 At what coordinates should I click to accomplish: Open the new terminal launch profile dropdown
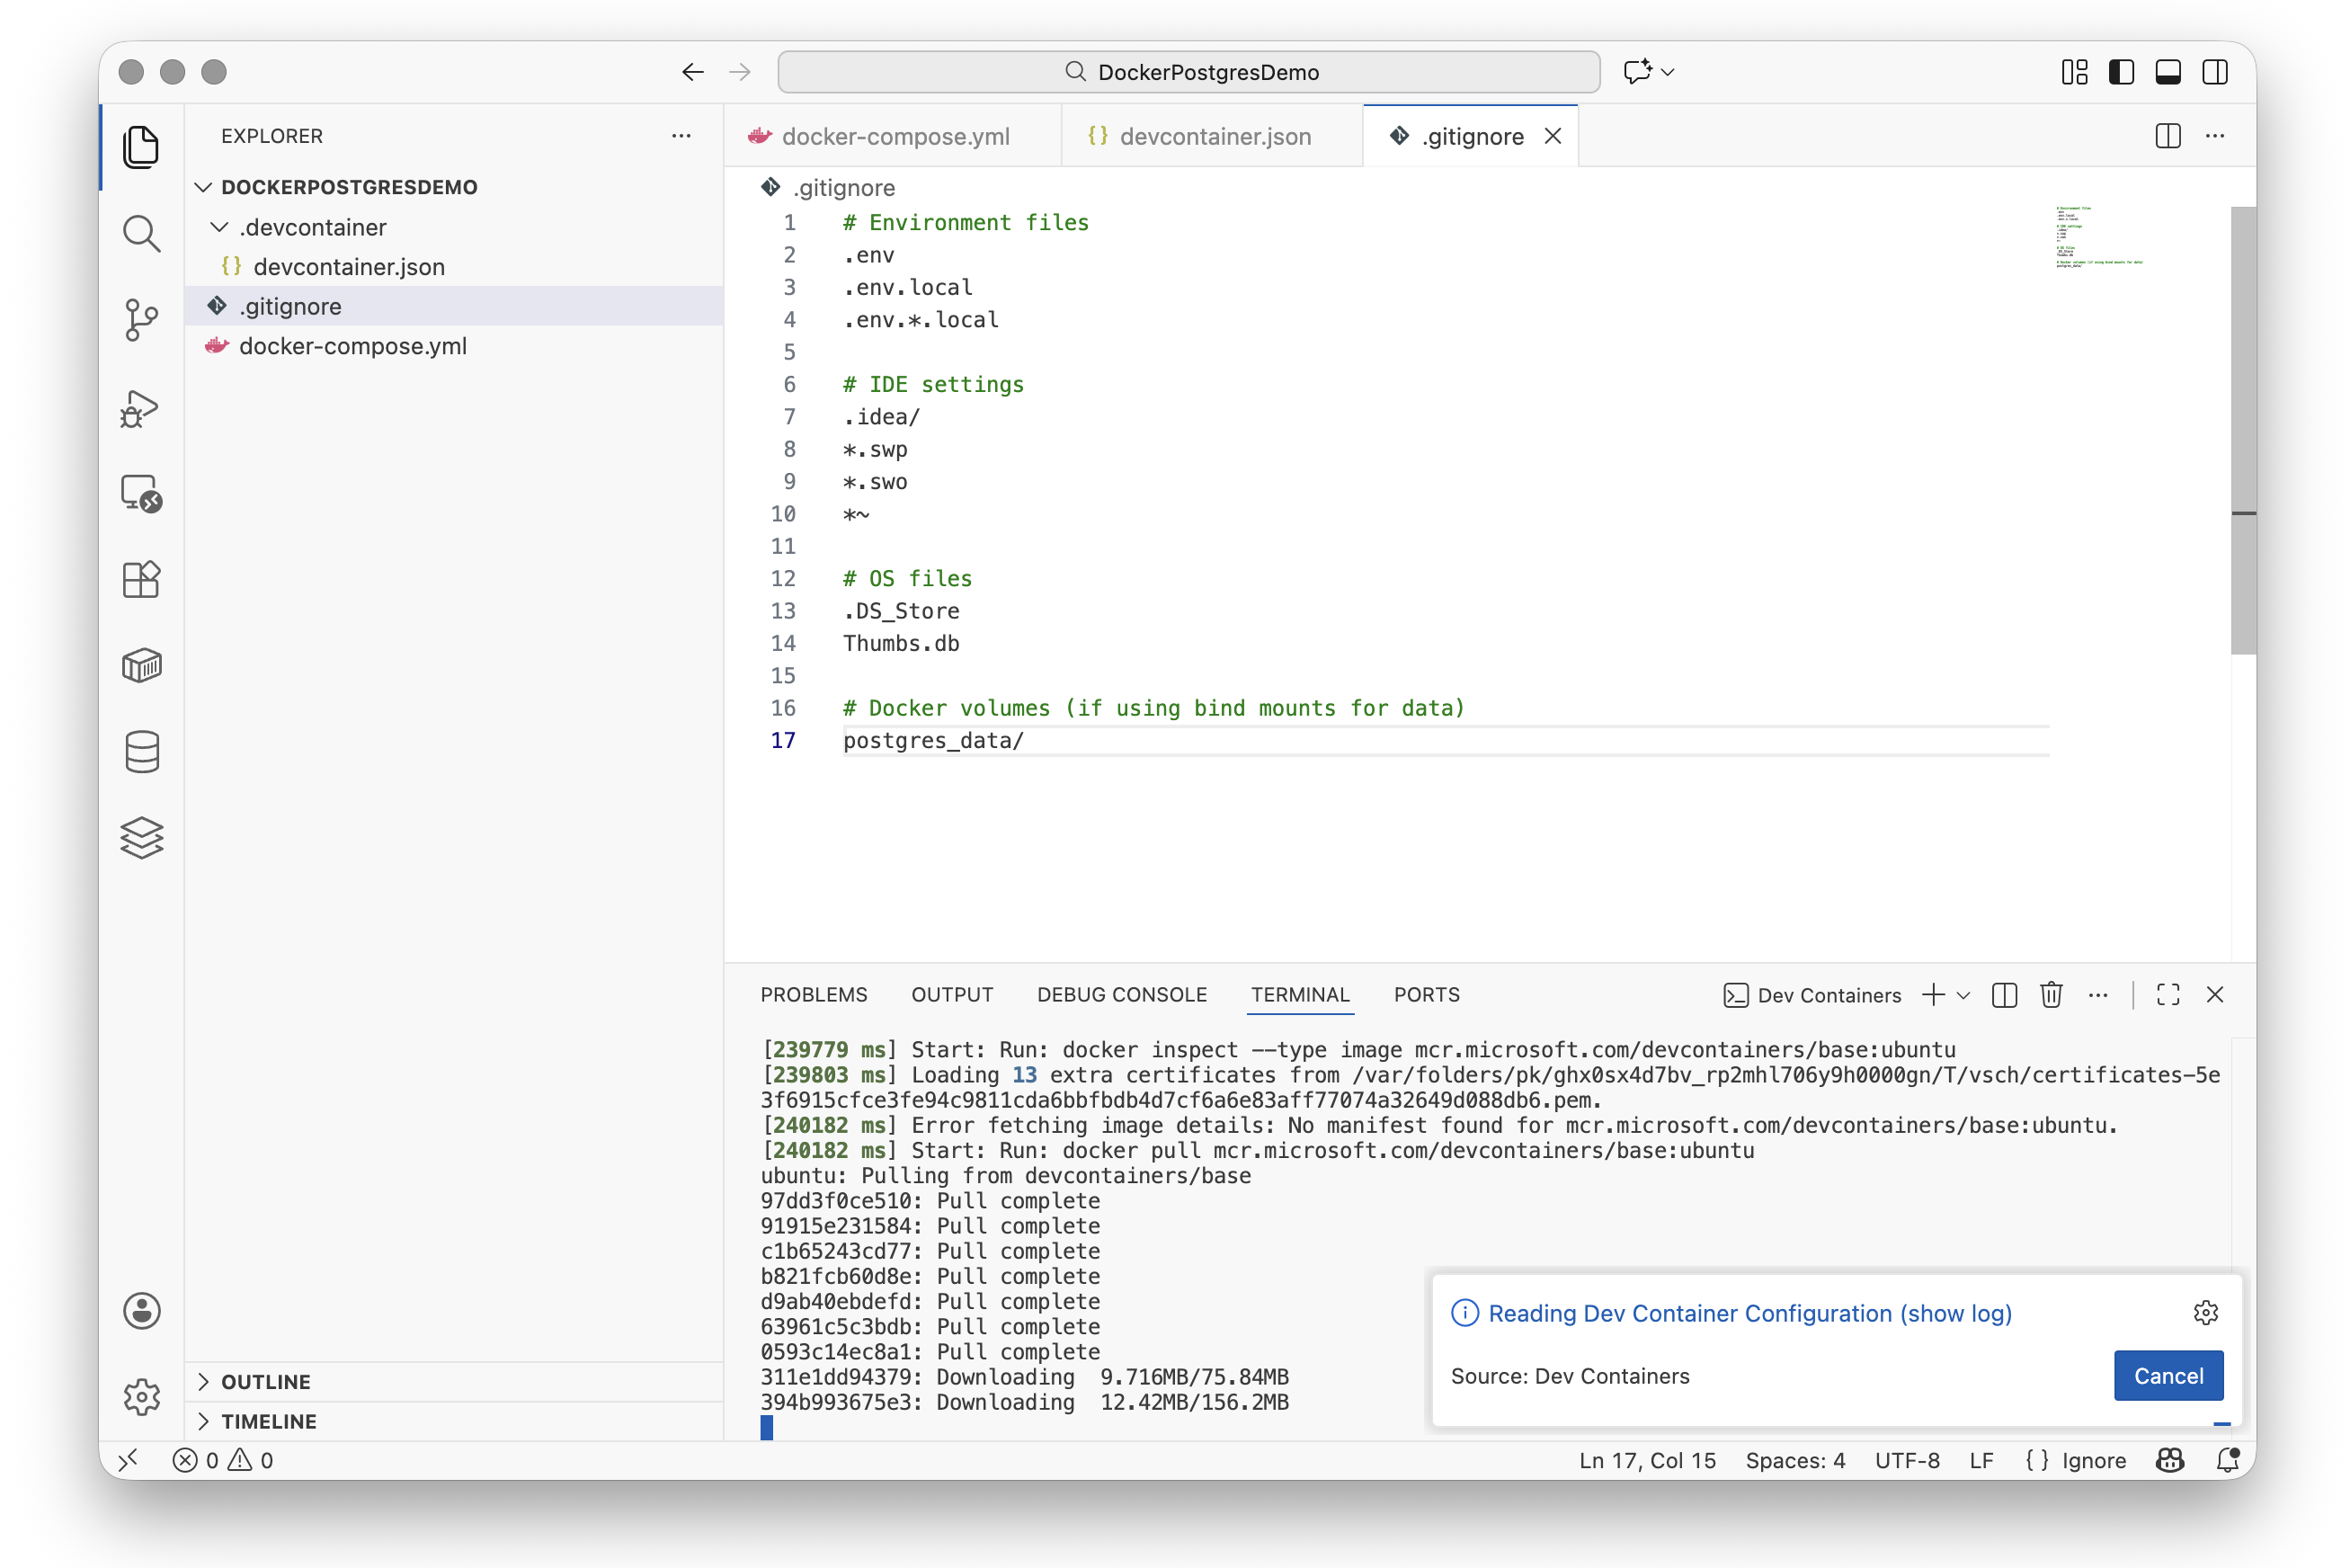[x=1963, y=995]
